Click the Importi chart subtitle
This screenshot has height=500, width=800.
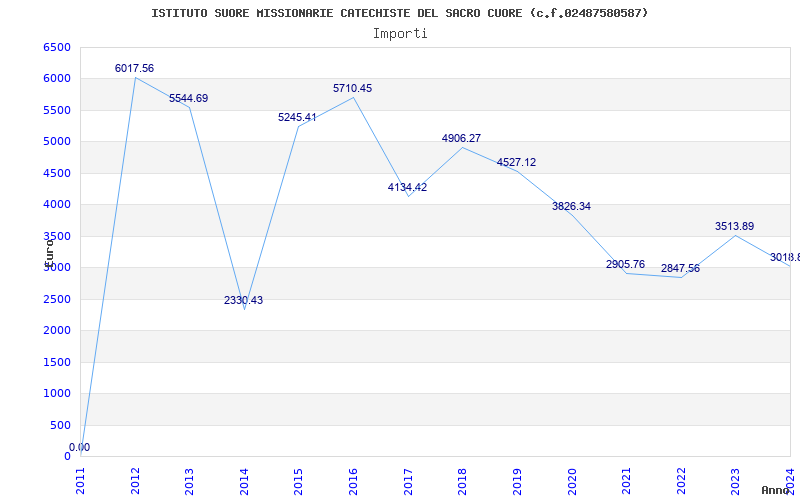click(400, 34)
